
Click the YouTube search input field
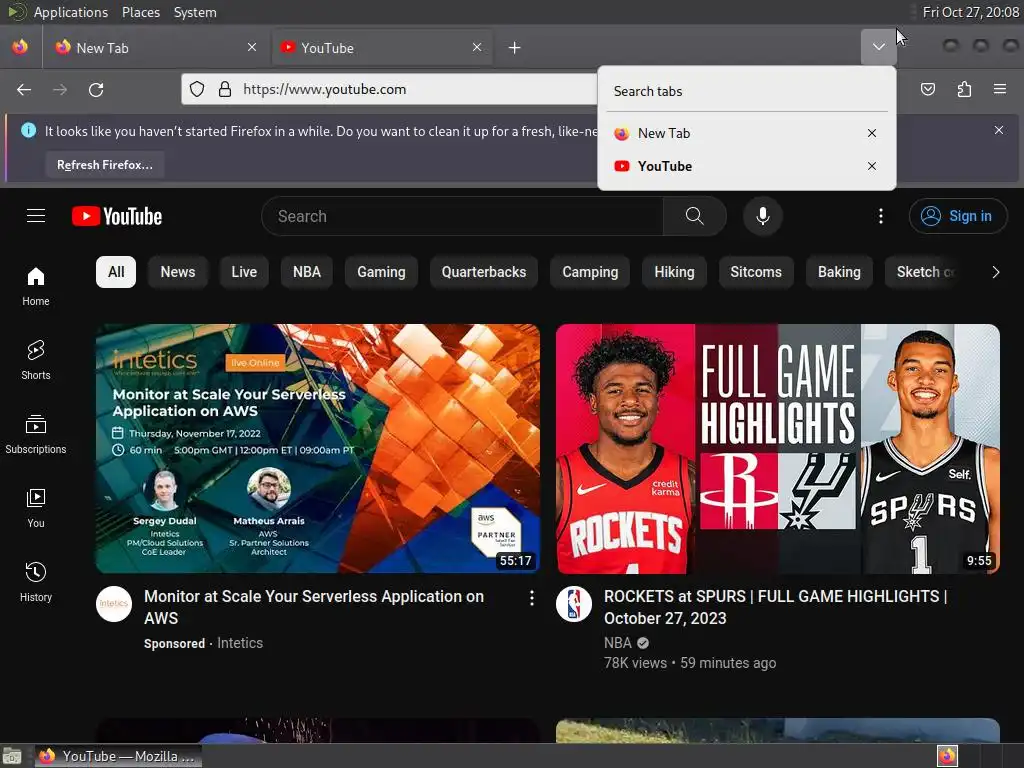(x=462, y=216)
